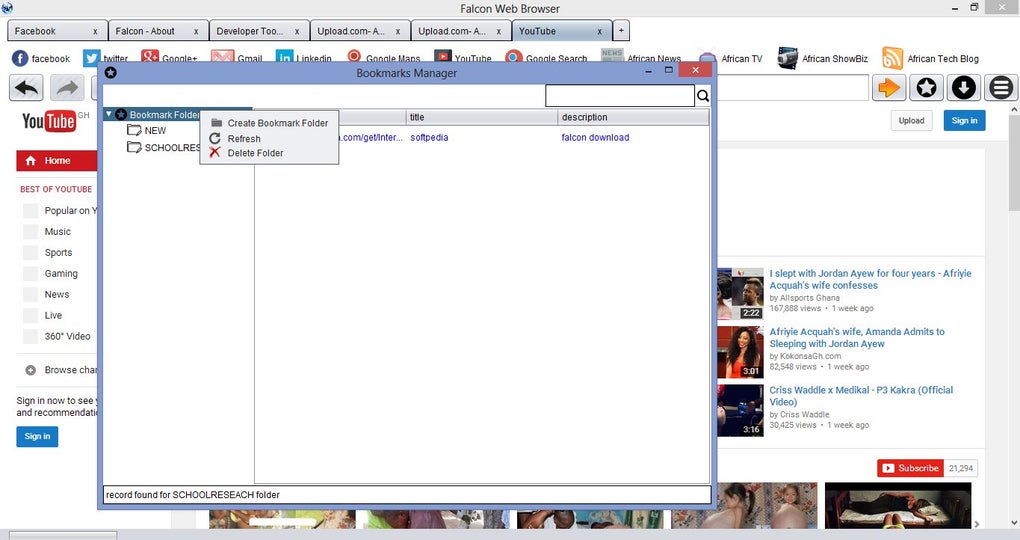Click the red X Delete Folder icon
This screenshot has width=1020, height=540.
coord(215,152)
